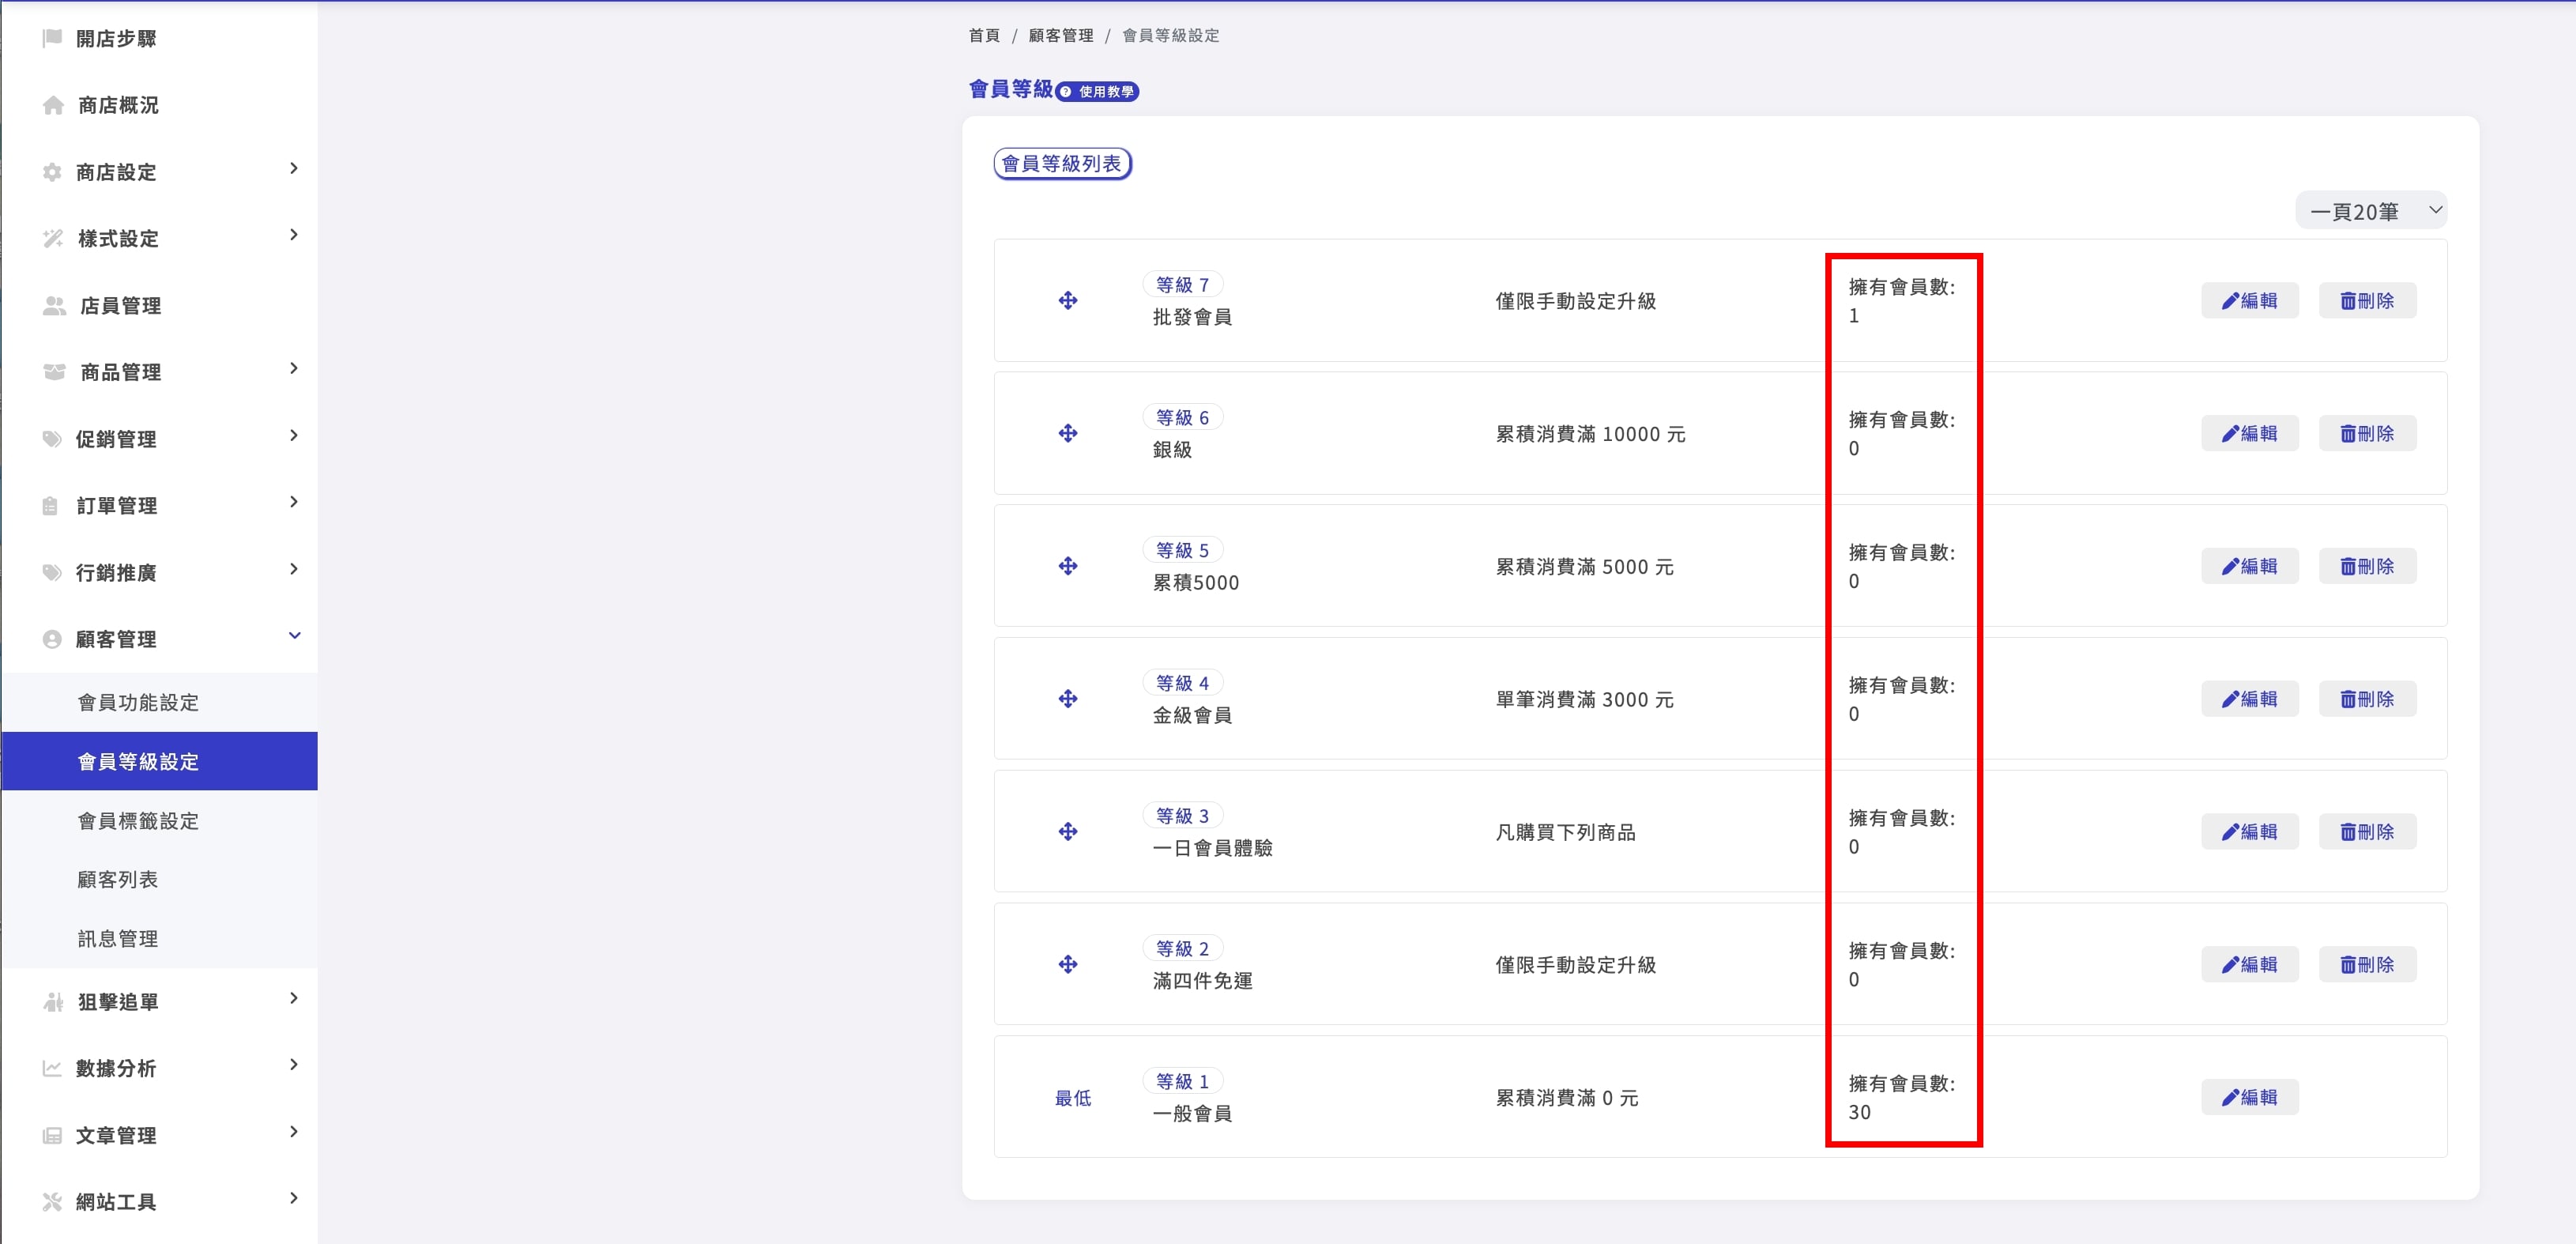Open the 一頁20筆 page size dropdown

coord(2371,211)
